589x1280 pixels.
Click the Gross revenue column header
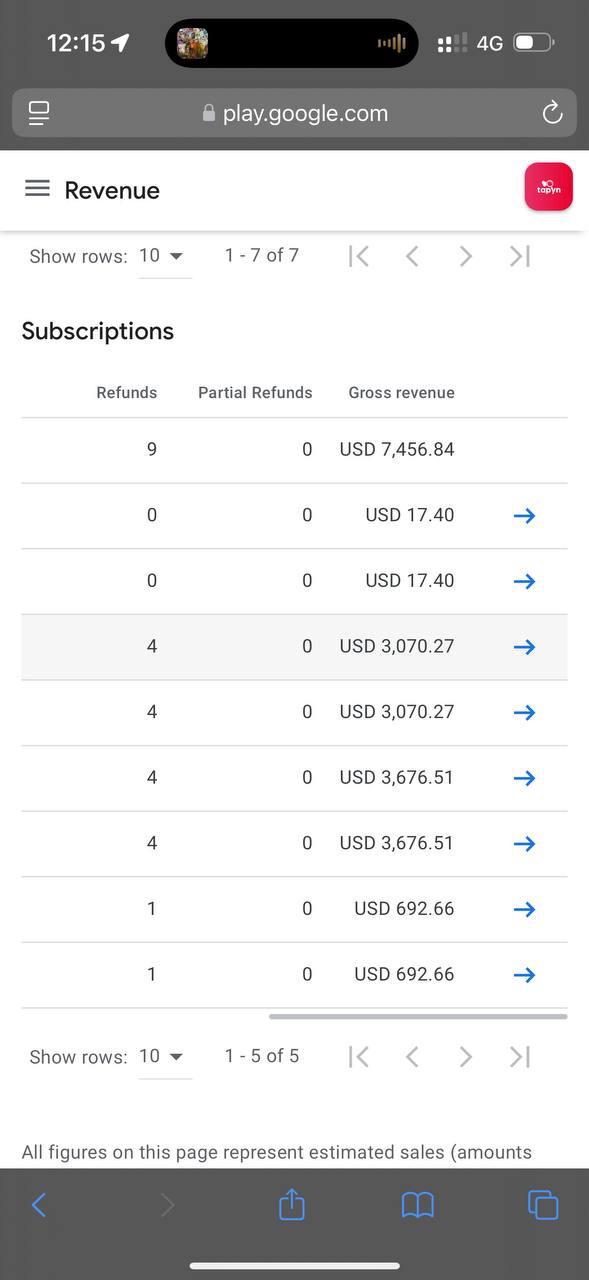(401, 393)
